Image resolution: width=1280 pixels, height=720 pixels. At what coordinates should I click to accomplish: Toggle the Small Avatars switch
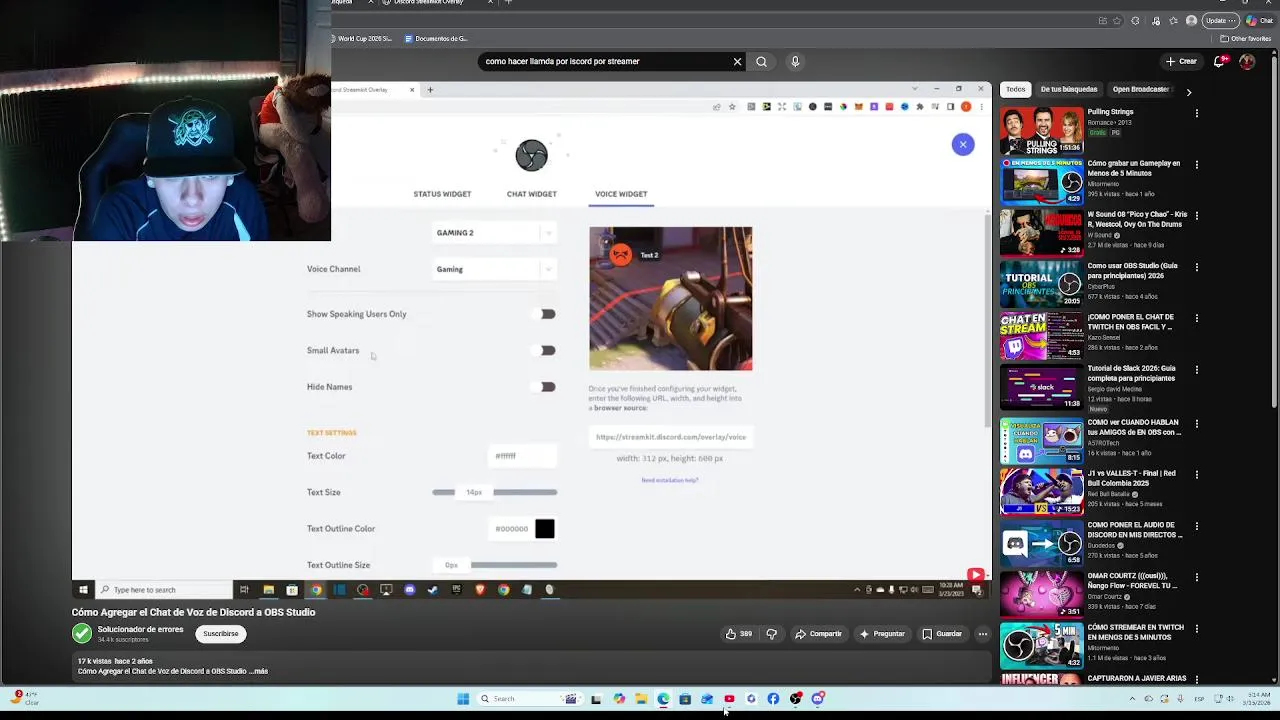pyautogui.click(x=547, y=350)
